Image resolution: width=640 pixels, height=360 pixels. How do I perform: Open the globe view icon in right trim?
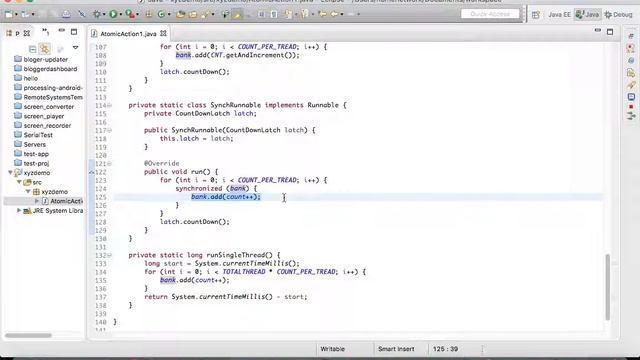point(631,61)
